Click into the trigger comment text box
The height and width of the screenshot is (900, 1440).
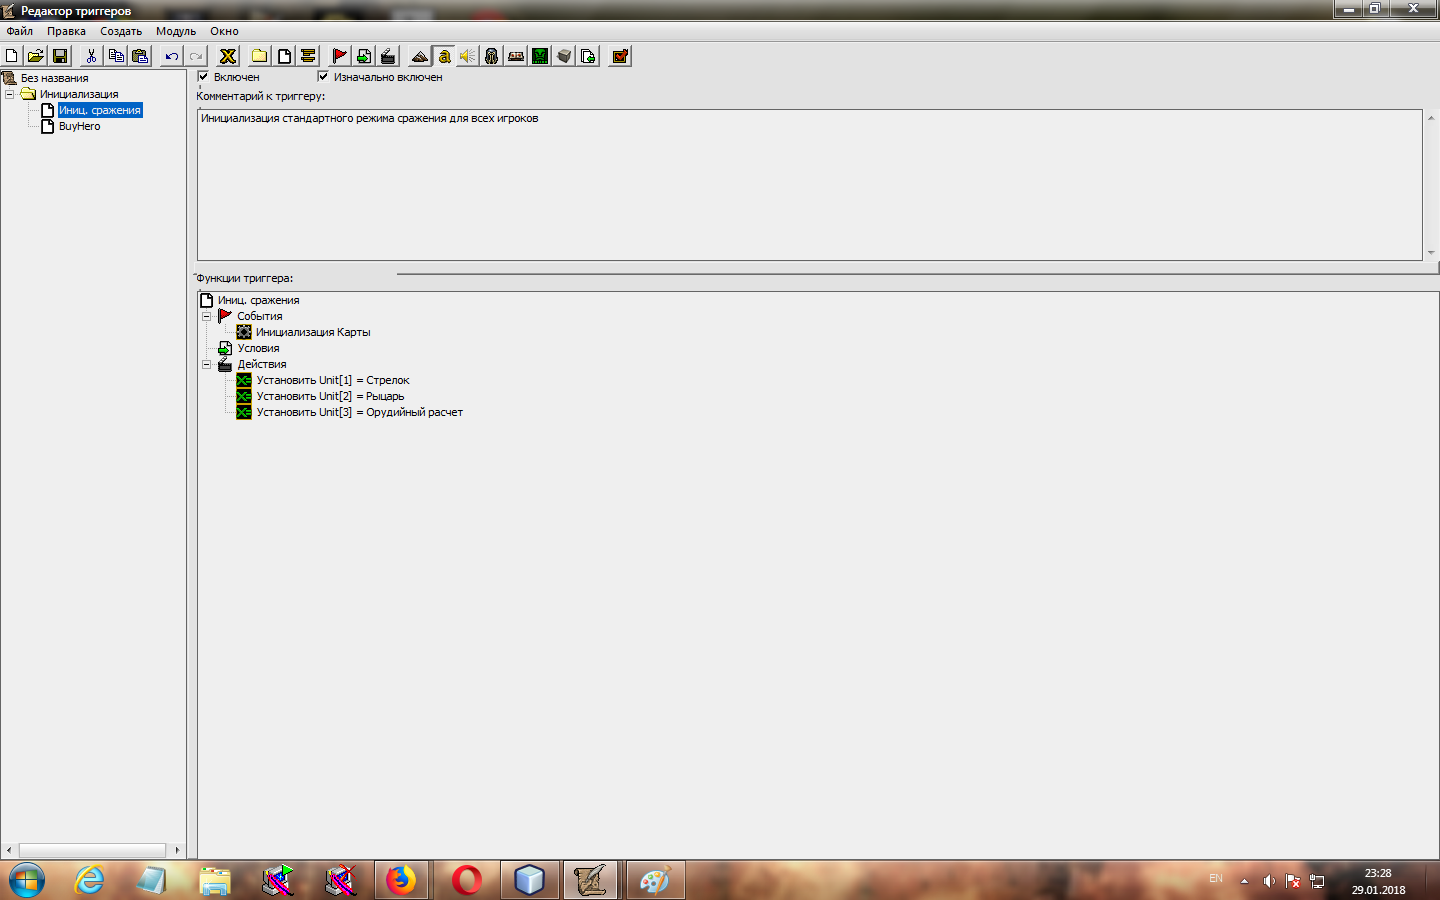click(809, 185)
